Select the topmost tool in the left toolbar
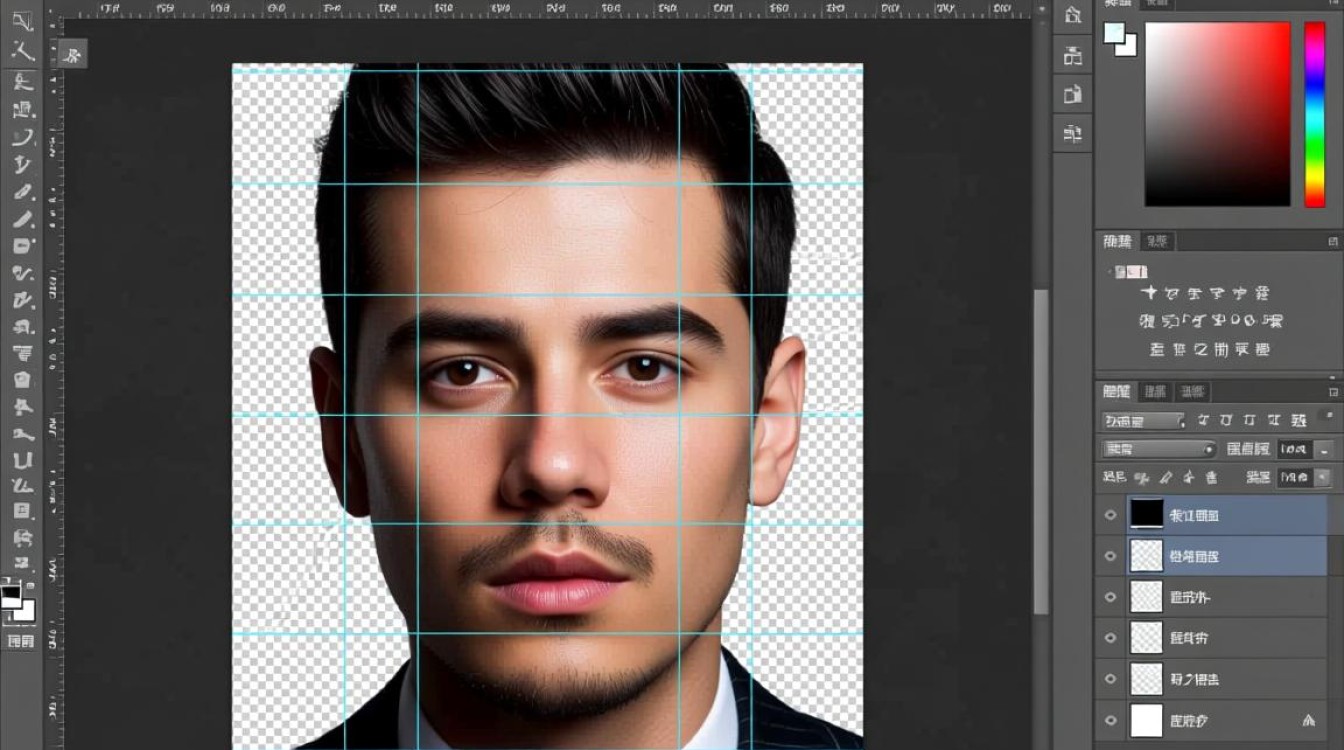This screenshot has height=750, width=1344. point(22,22)
